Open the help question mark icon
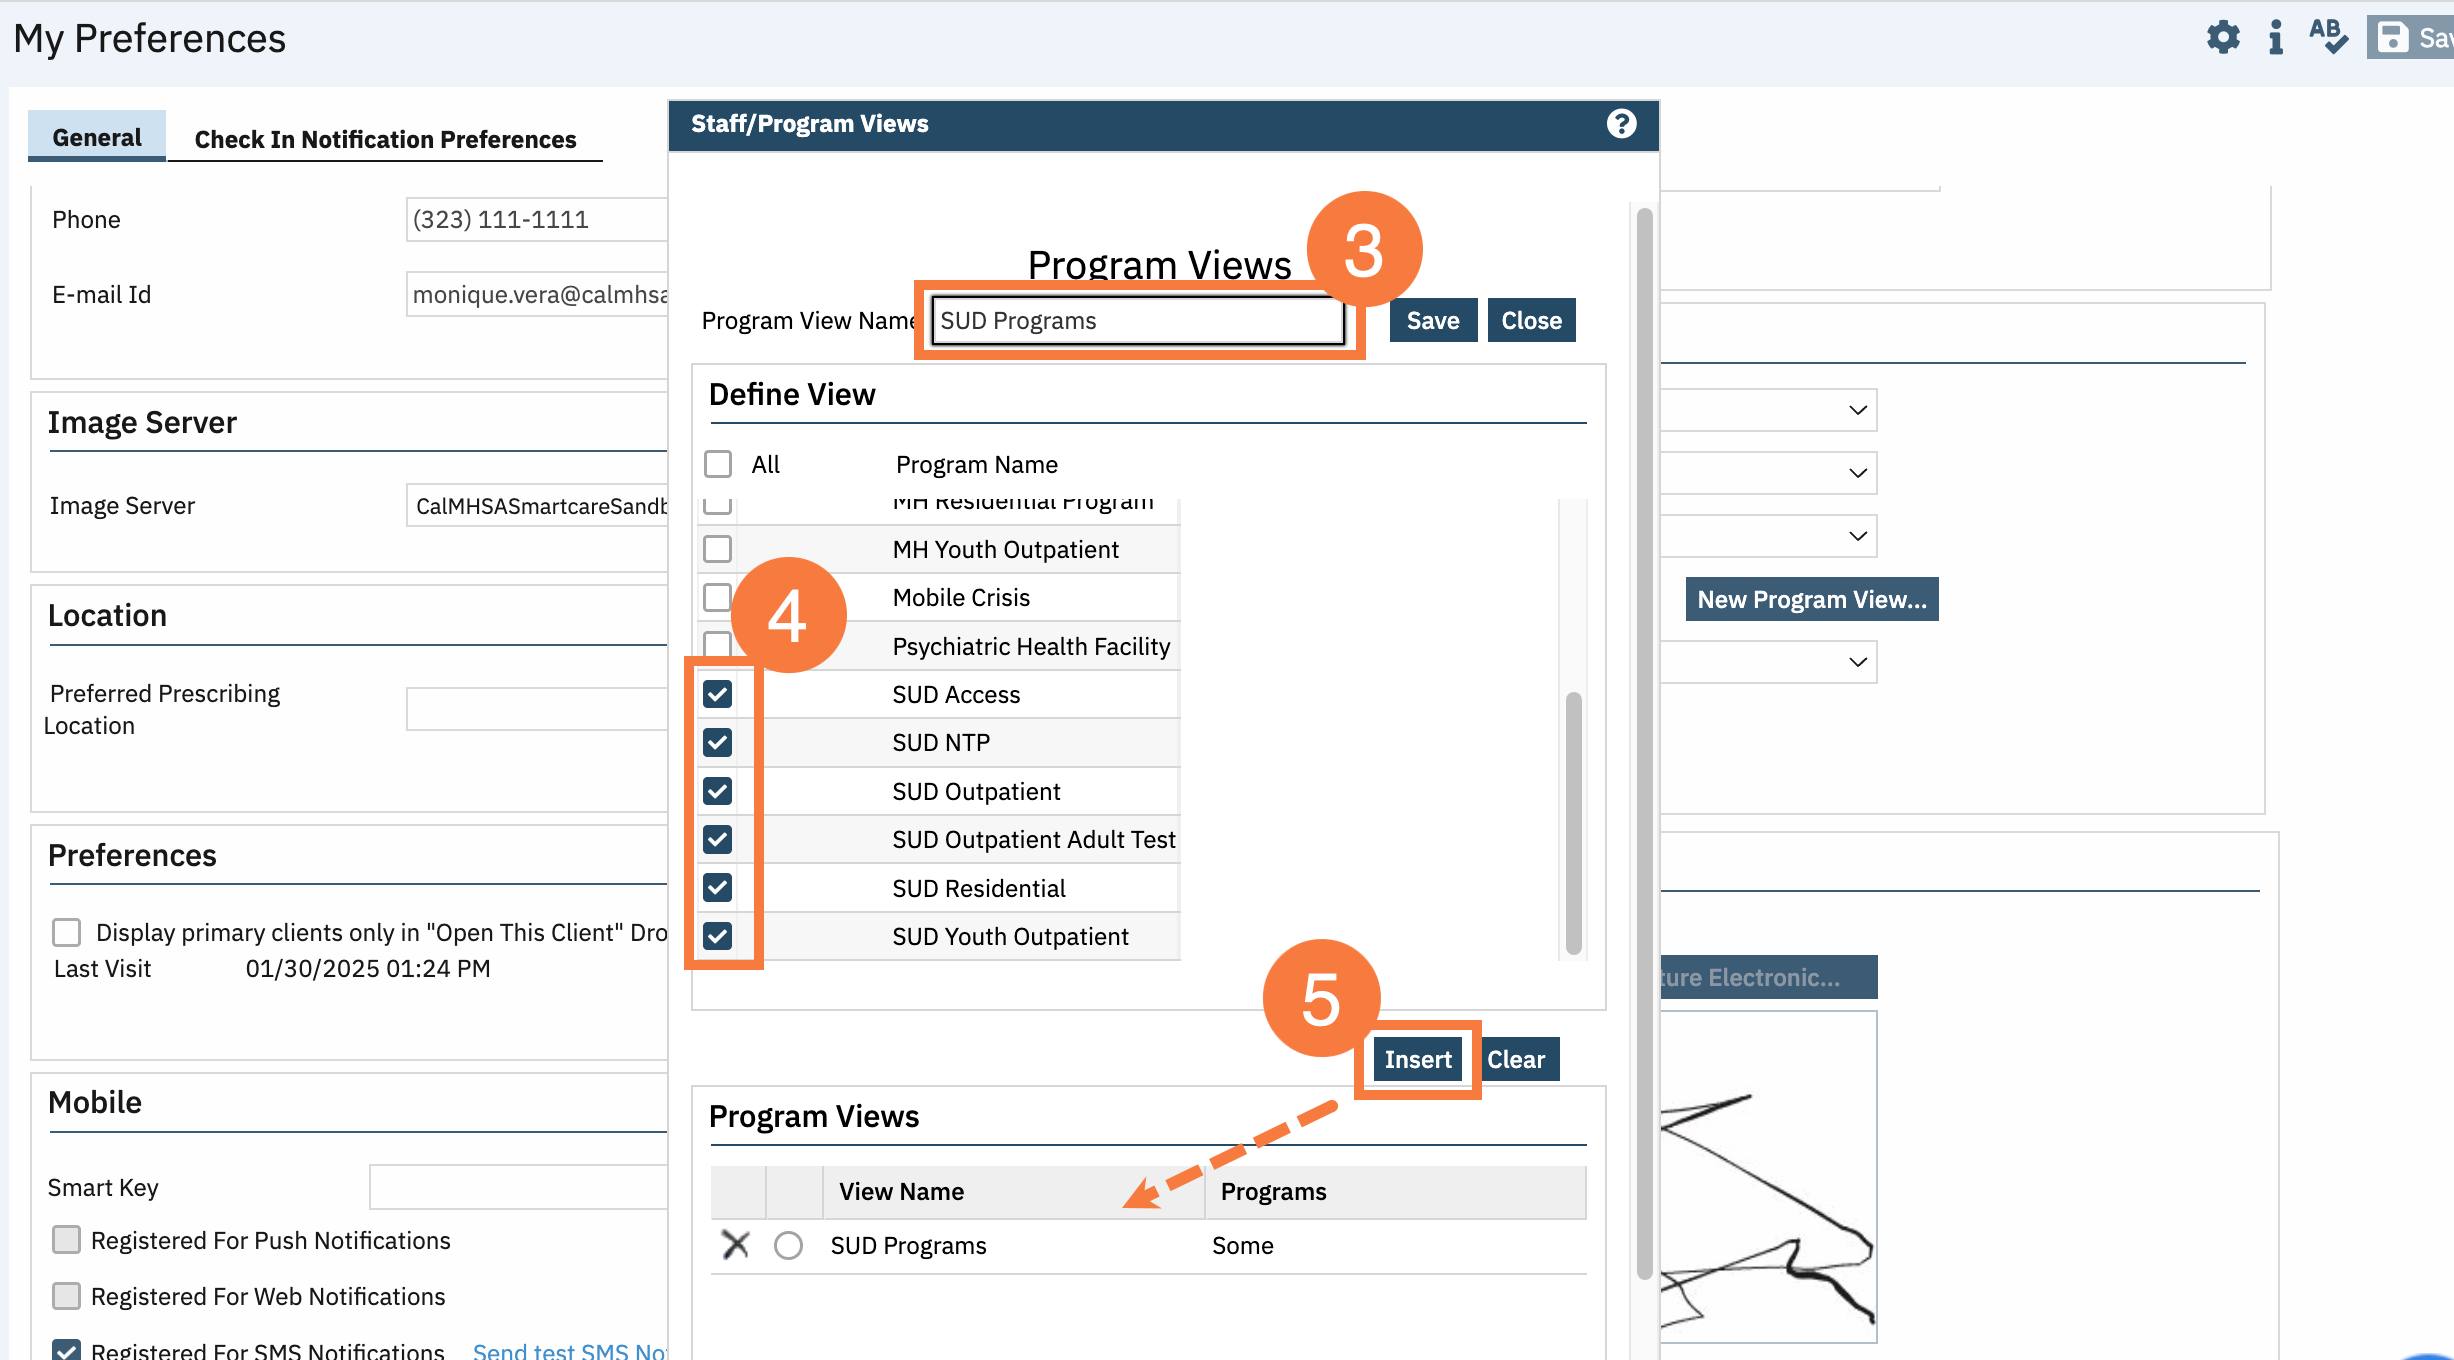2454x1360 pixels. pos(1621,124)
